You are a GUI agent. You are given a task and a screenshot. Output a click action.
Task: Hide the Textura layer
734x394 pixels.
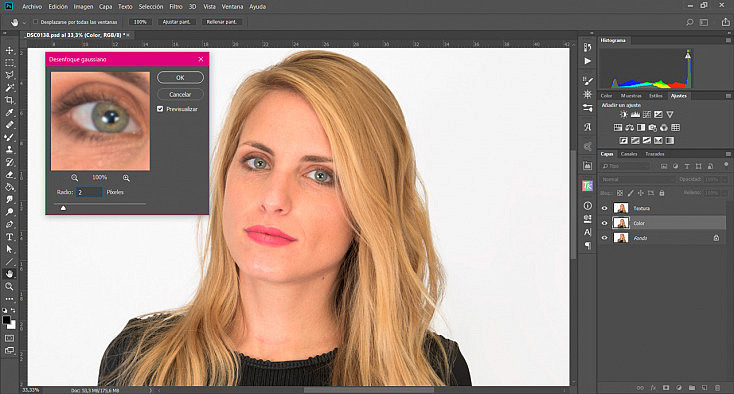604,208
